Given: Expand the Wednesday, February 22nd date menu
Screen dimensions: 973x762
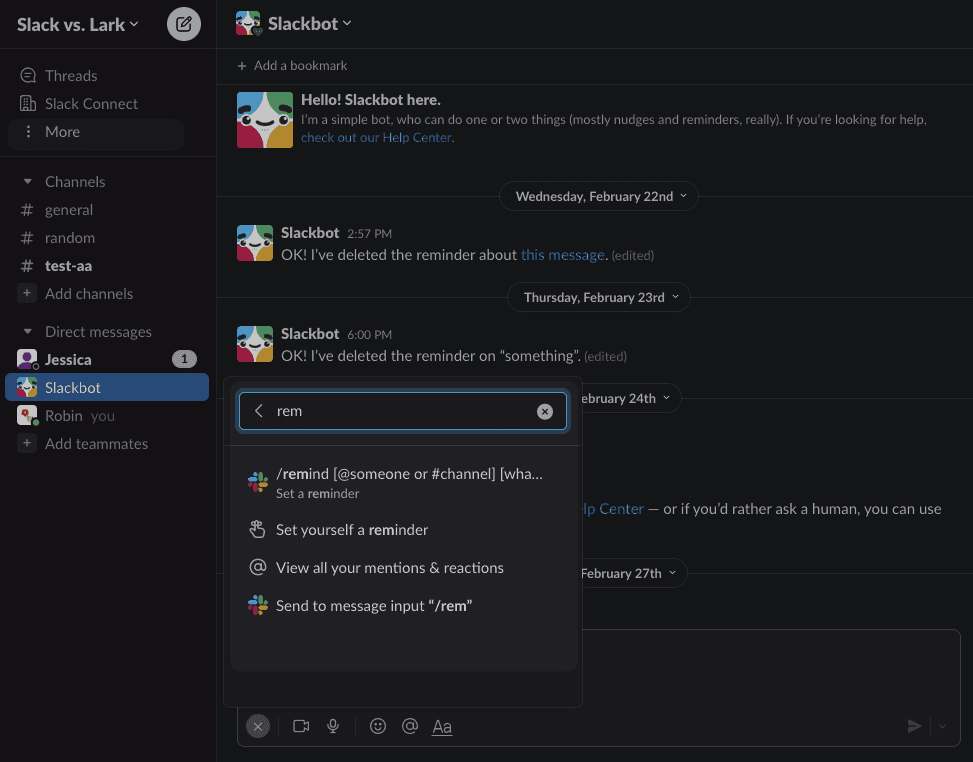Looking at the screenshot, I should tap(599, 197).
